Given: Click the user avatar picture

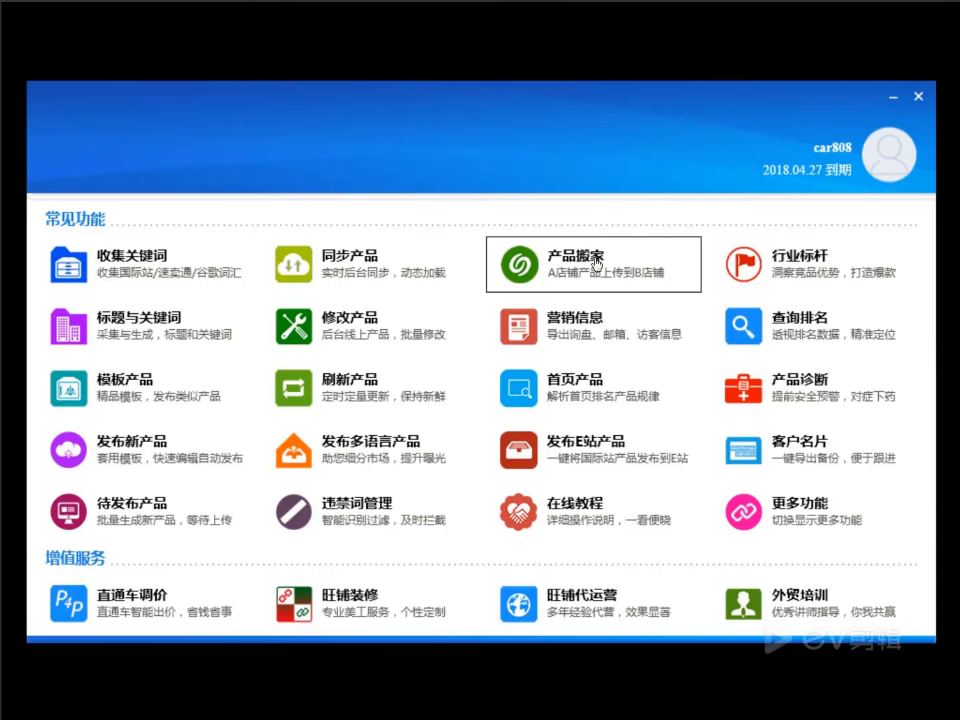Looking at the screenshot, I should point(889,154).
